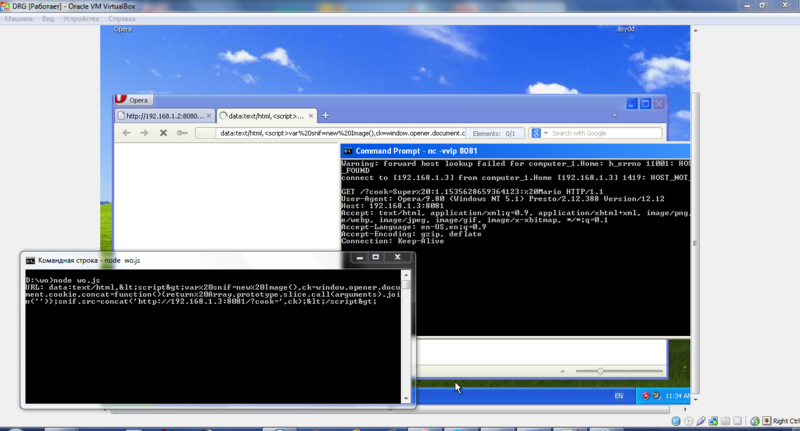Screen dimensions: 800x431
Task: Click VirtualBox USB devices status icon
Action: [x=701, y=421]
